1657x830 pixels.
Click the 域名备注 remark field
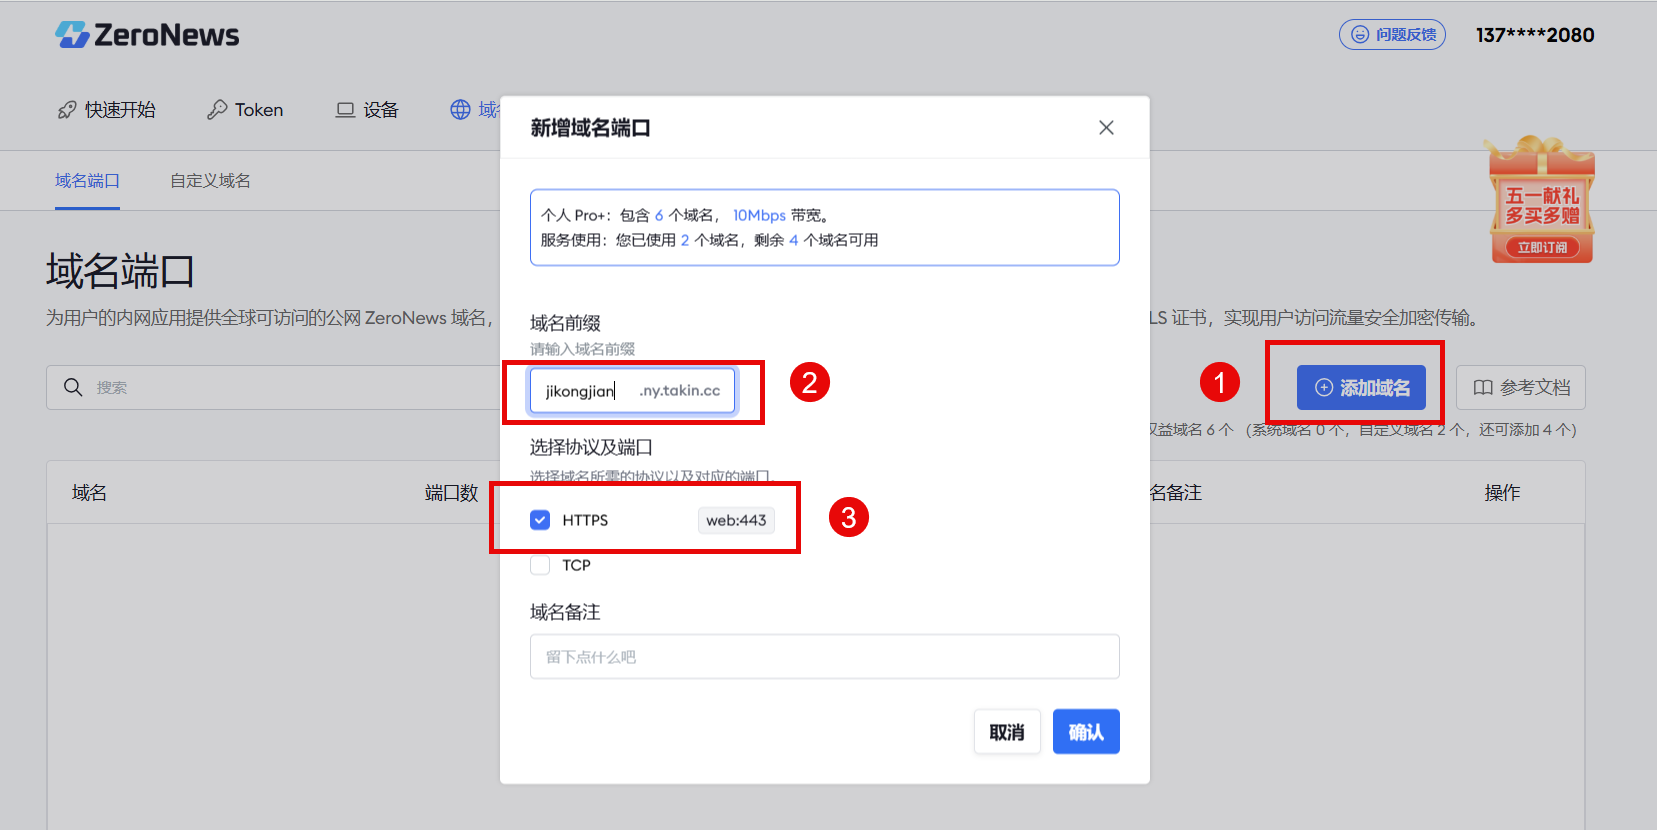pos(824,657)
